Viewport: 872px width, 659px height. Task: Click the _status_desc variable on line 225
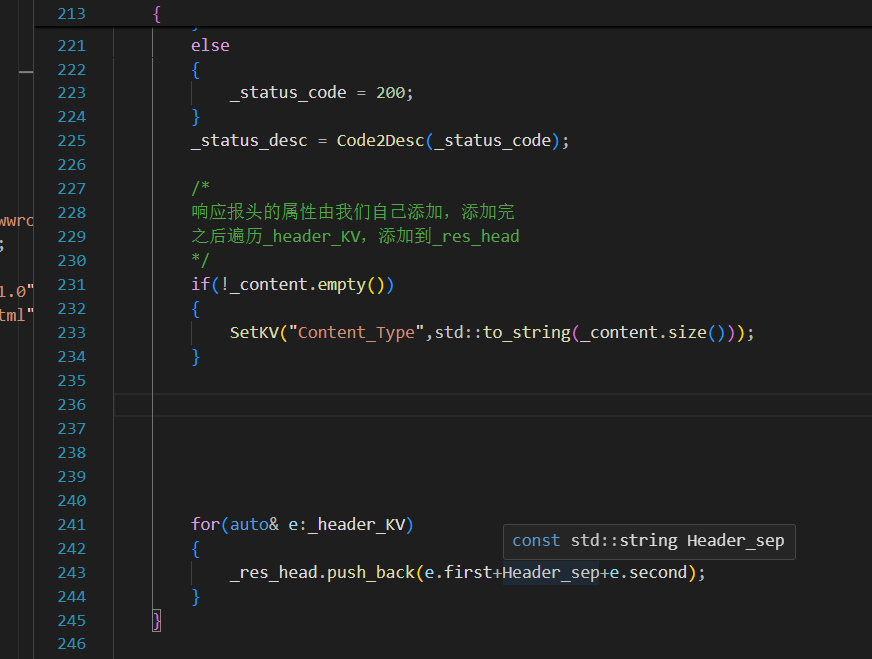250,141
